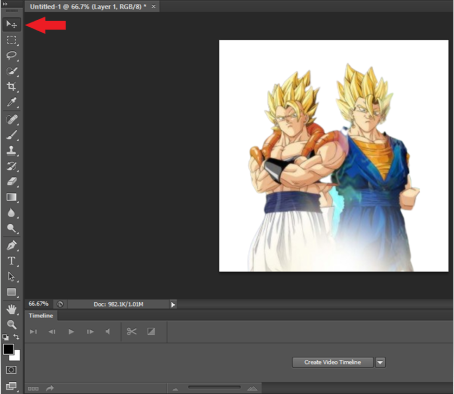This screenshot has height=394, width=454.
Task: Reset default foreground and background colors
Action: click(x=6, y=337)
